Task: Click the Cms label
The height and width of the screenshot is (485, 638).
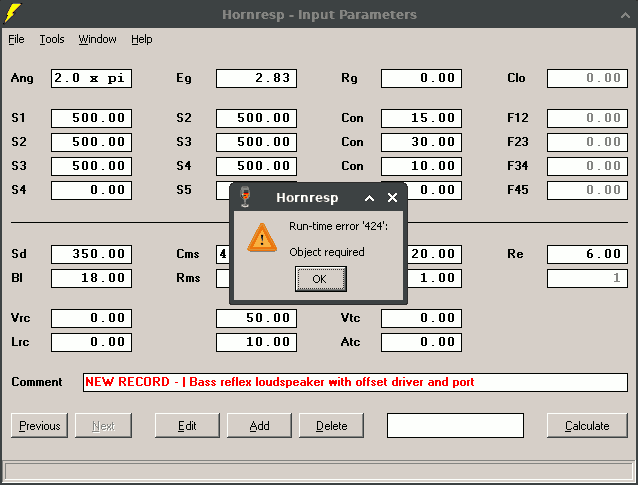Action: 188,254
